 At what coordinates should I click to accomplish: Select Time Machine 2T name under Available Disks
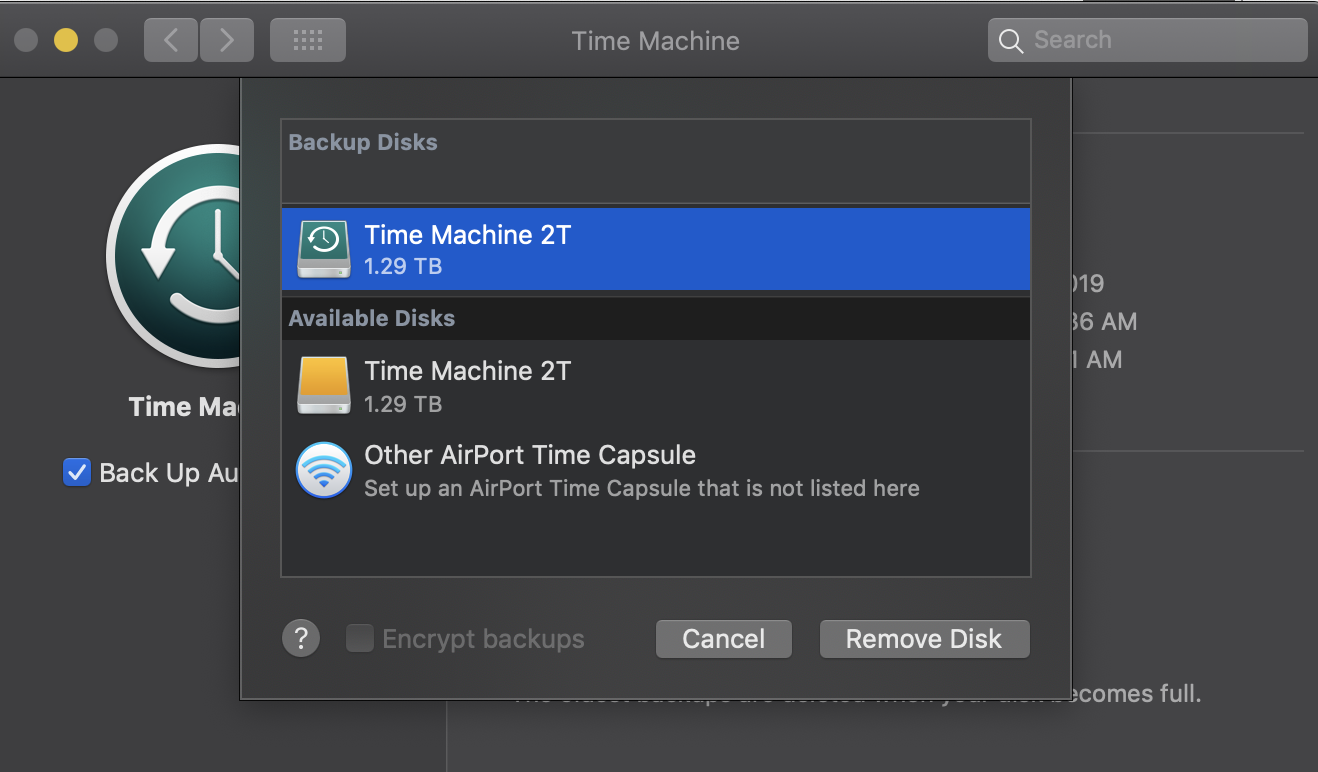468,372
